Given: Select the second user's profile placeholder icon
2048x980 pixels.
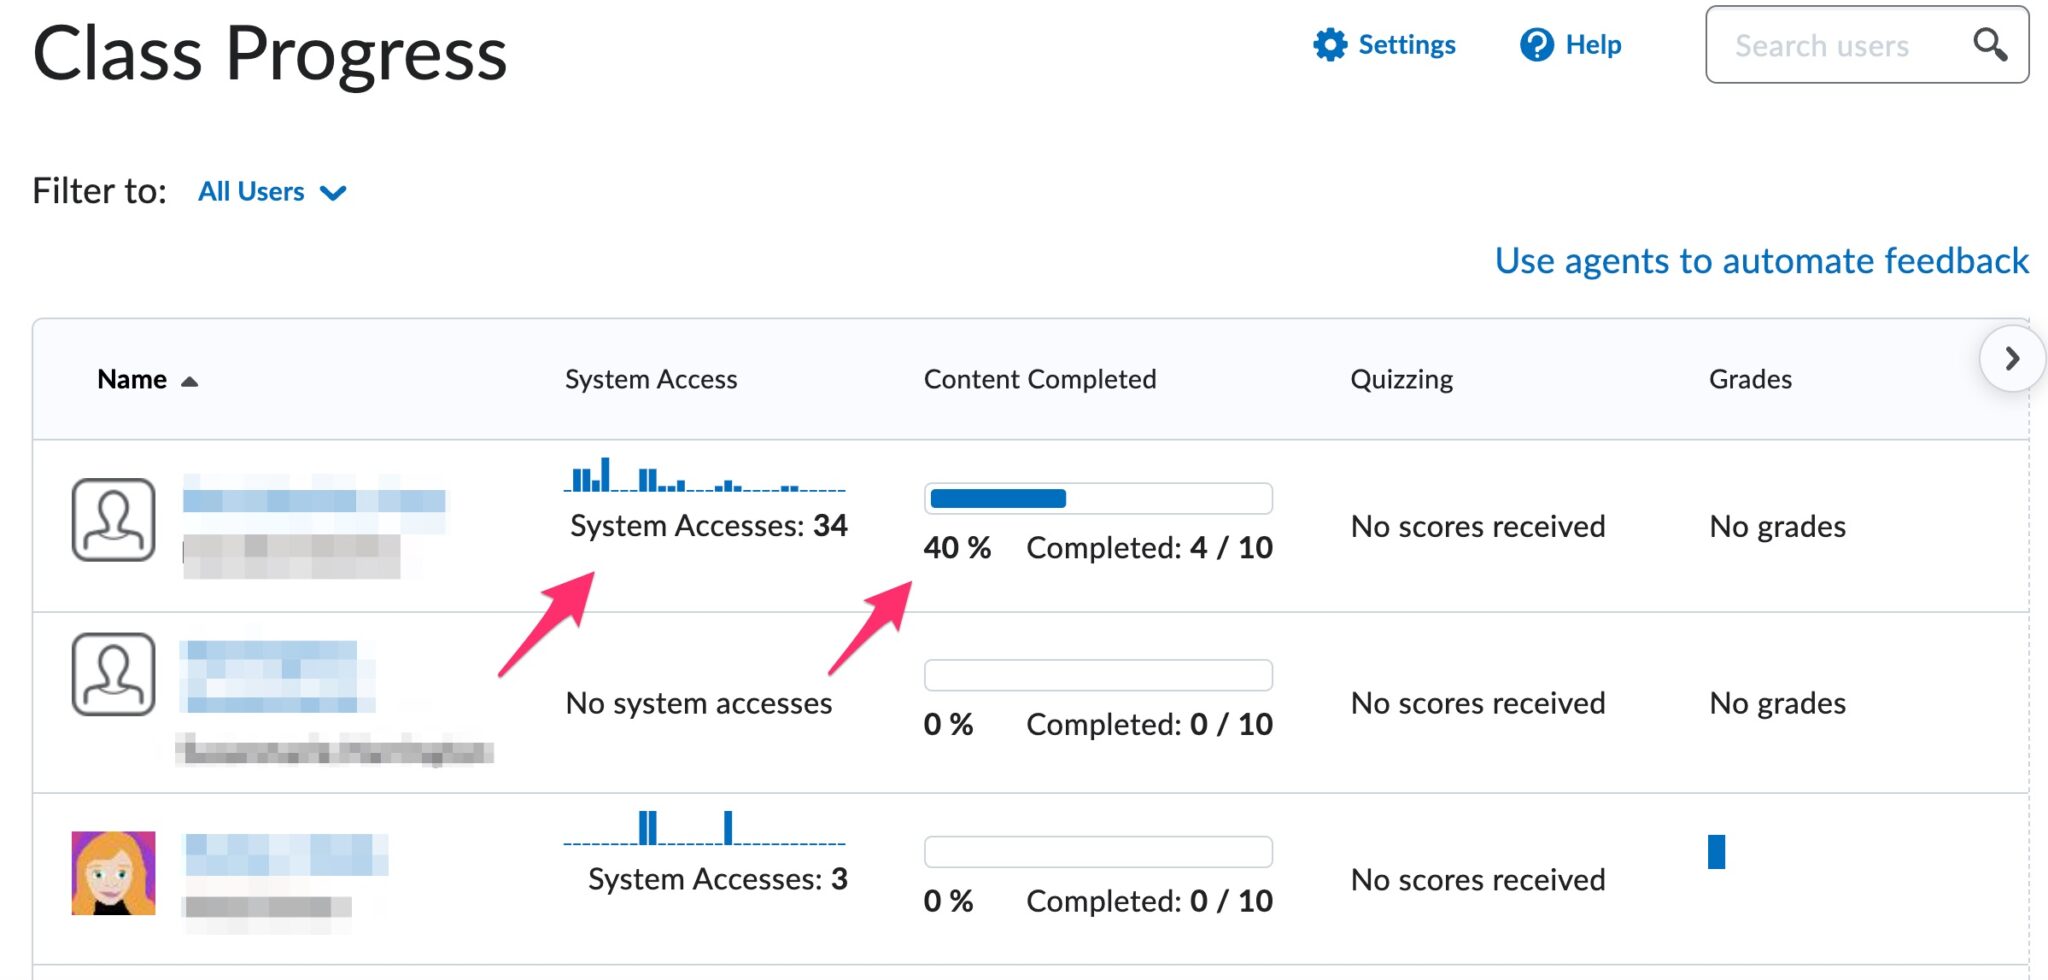Looking at the screenshot, I should point(113,673).
